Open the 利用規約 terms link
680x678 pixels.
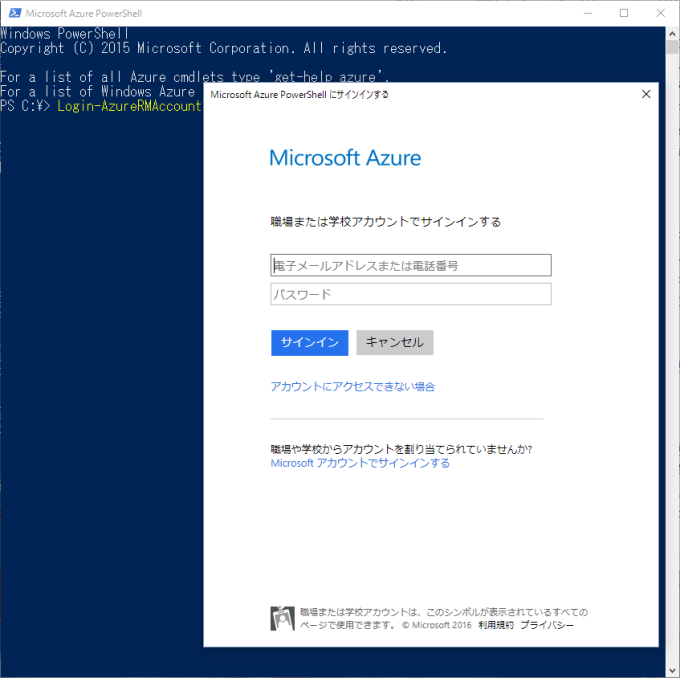tap(496, 625)
